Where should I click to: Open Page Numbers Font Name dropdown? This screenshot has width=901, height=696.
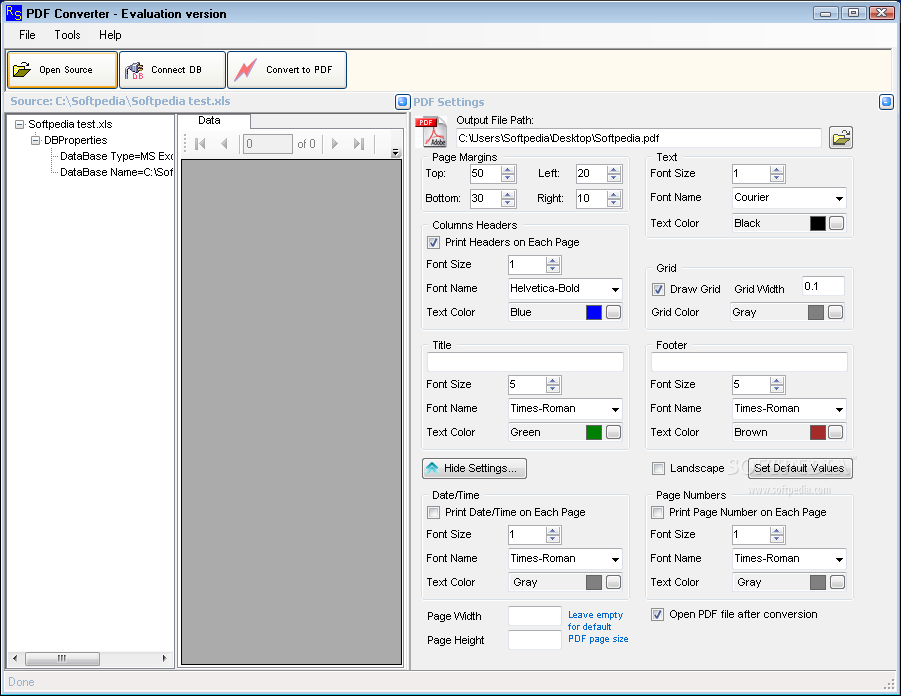click(x=840, y=559)
